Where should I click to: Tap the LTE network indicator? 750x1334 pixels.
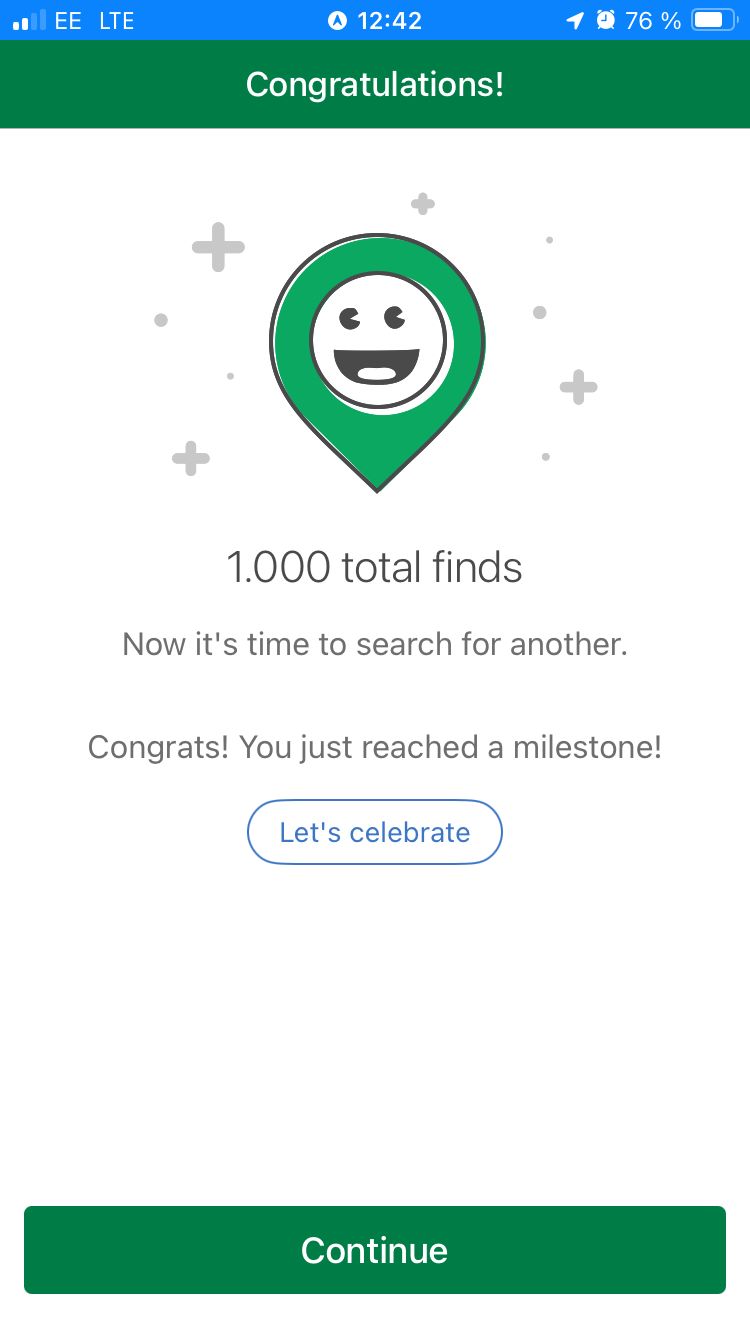(117, 21)
